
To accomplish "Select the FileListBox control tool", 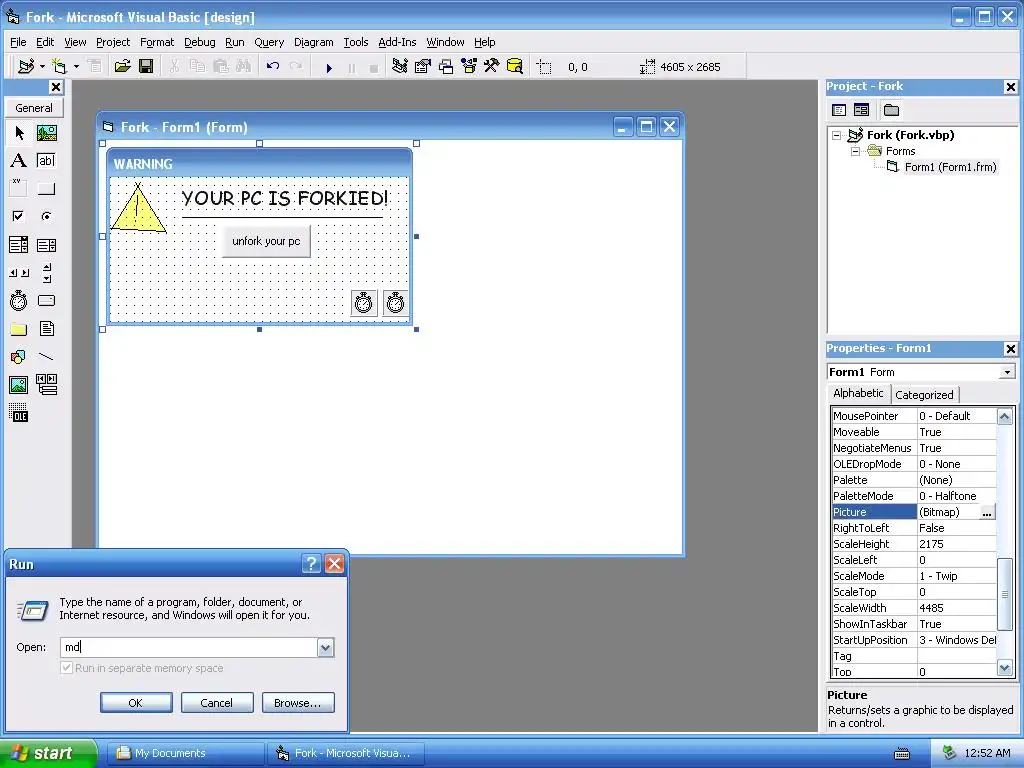I will 46,328.
